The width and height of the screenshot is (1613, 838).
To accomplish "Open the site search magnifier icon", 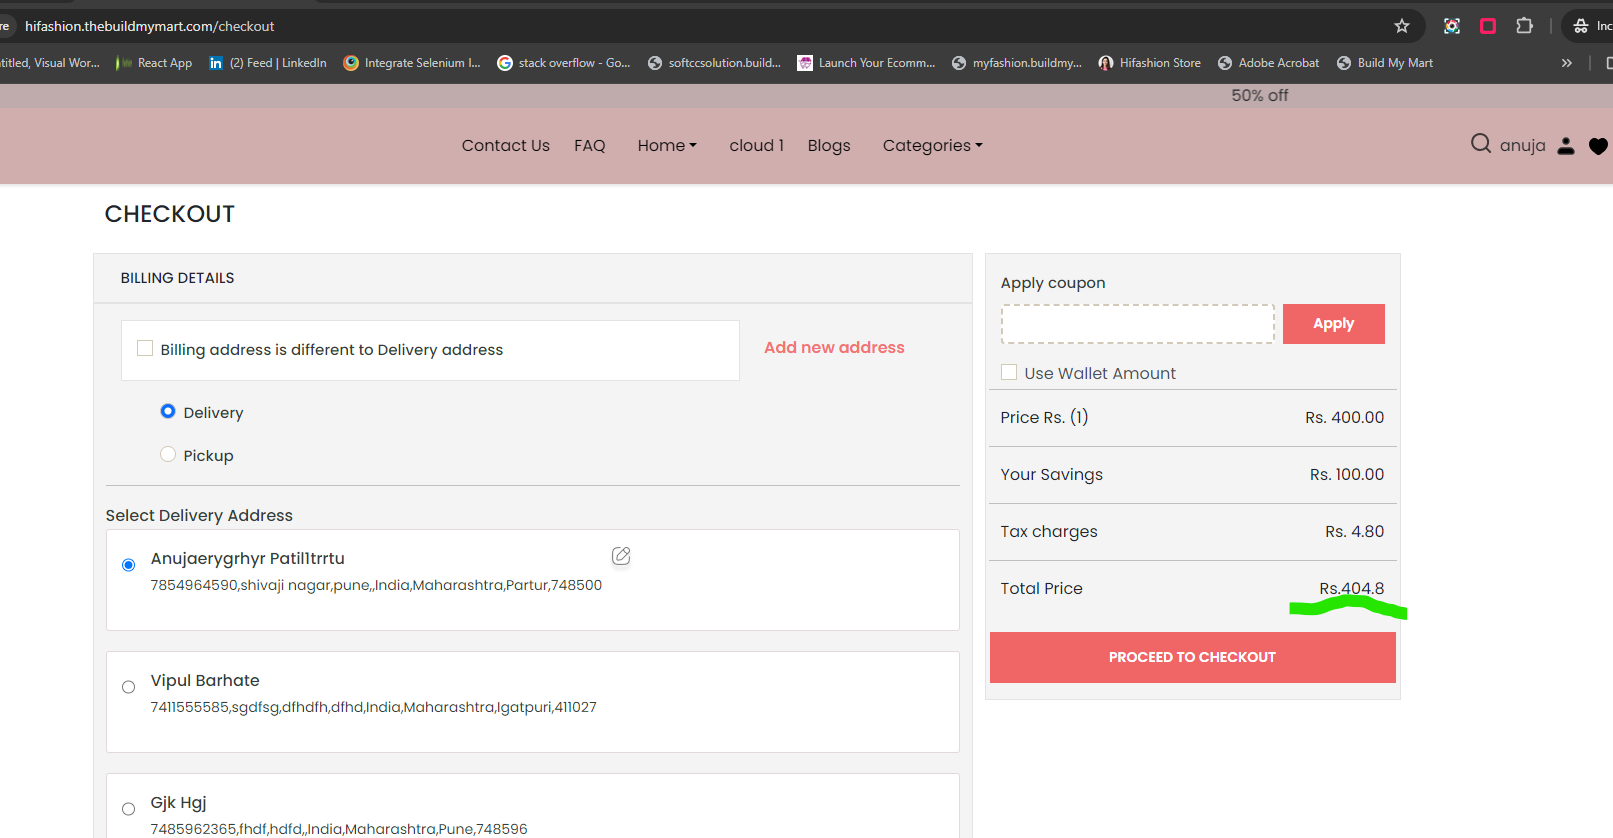I will tap(1481, 144).
